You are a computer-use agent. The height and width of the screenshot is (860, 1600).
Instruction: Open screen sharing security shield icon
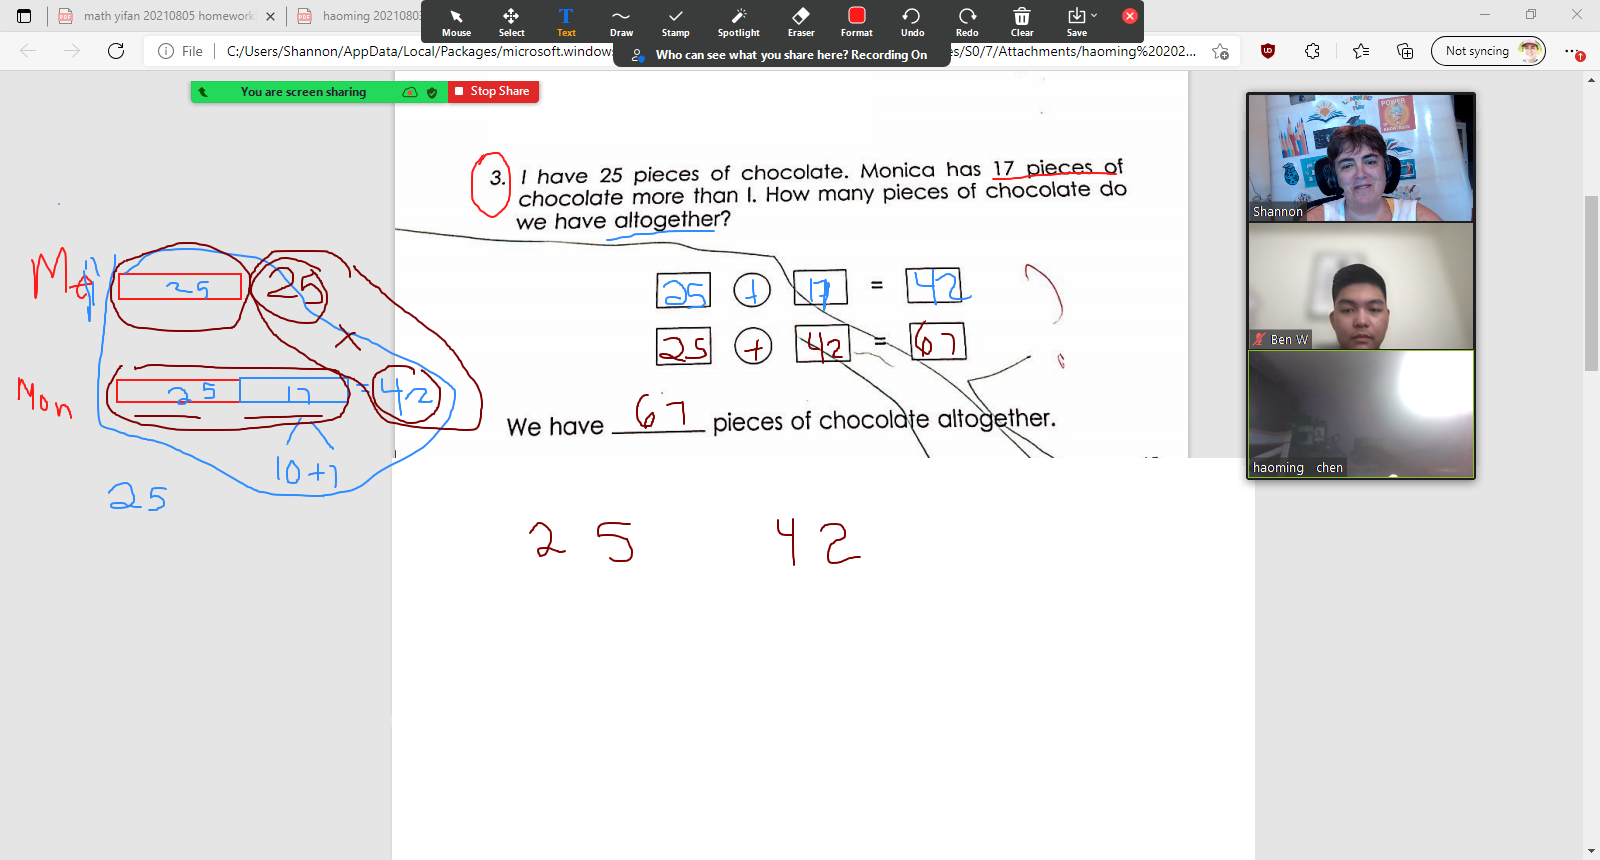pos(432,92)
